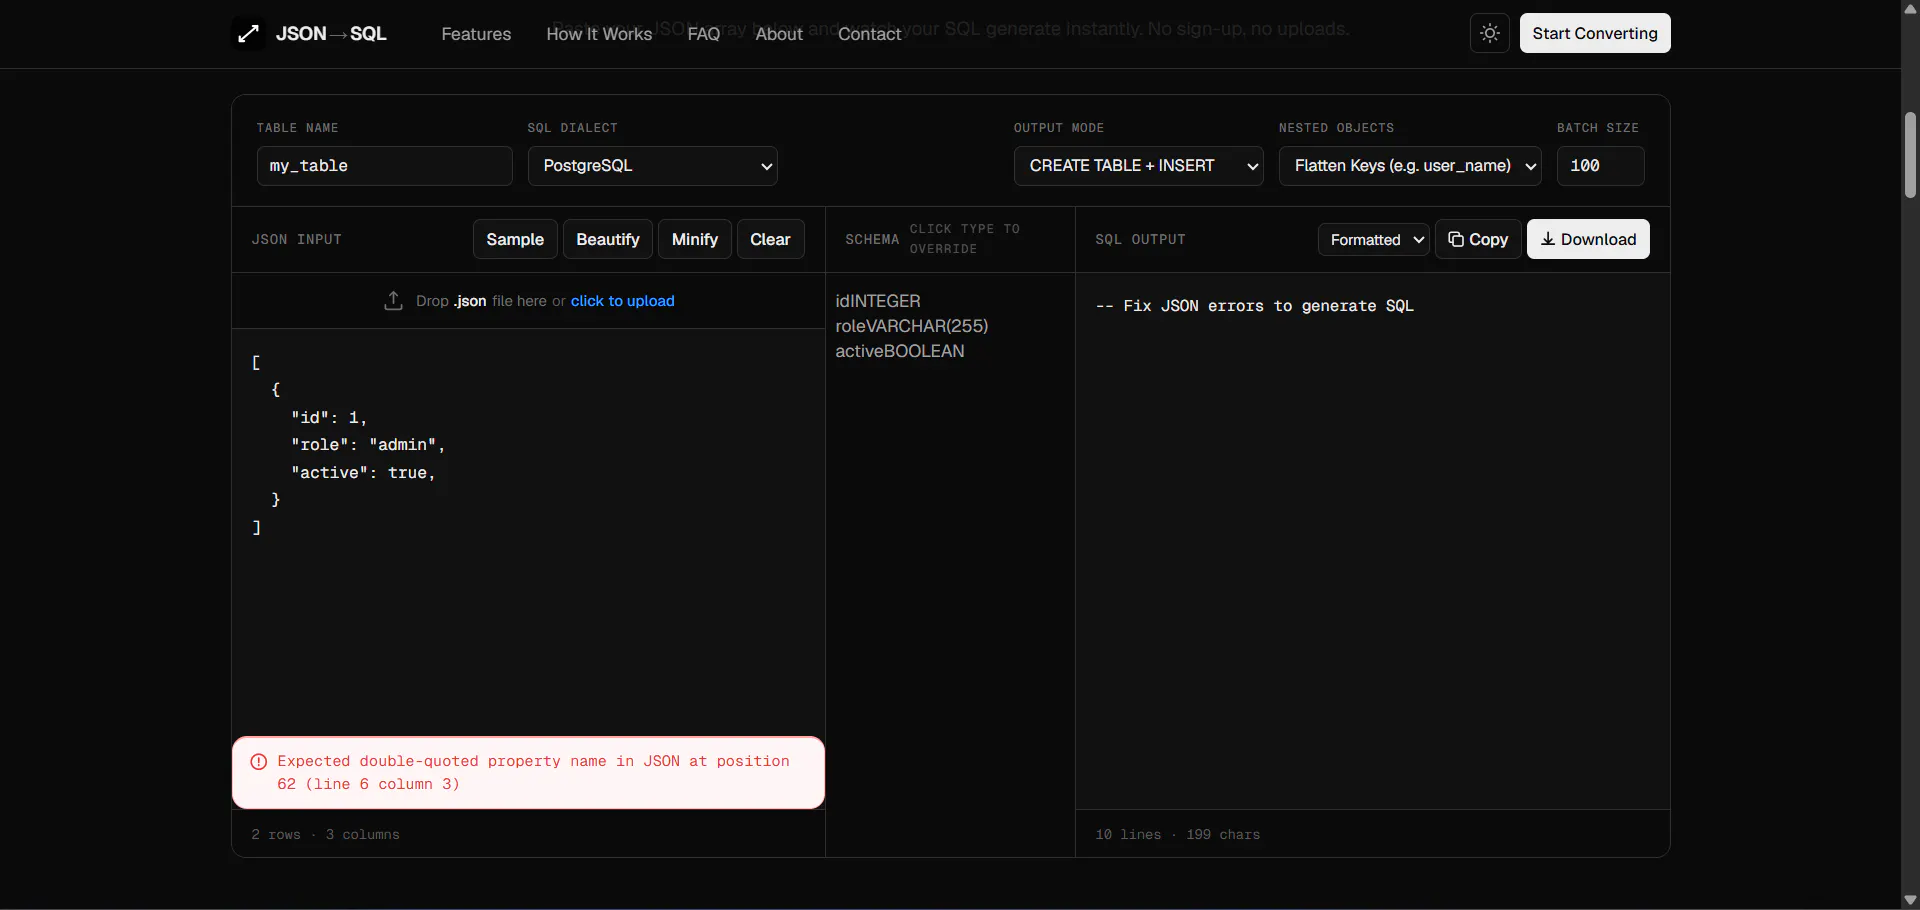Click the page vertical scrollbar thumb

(x=1910, y=155)
